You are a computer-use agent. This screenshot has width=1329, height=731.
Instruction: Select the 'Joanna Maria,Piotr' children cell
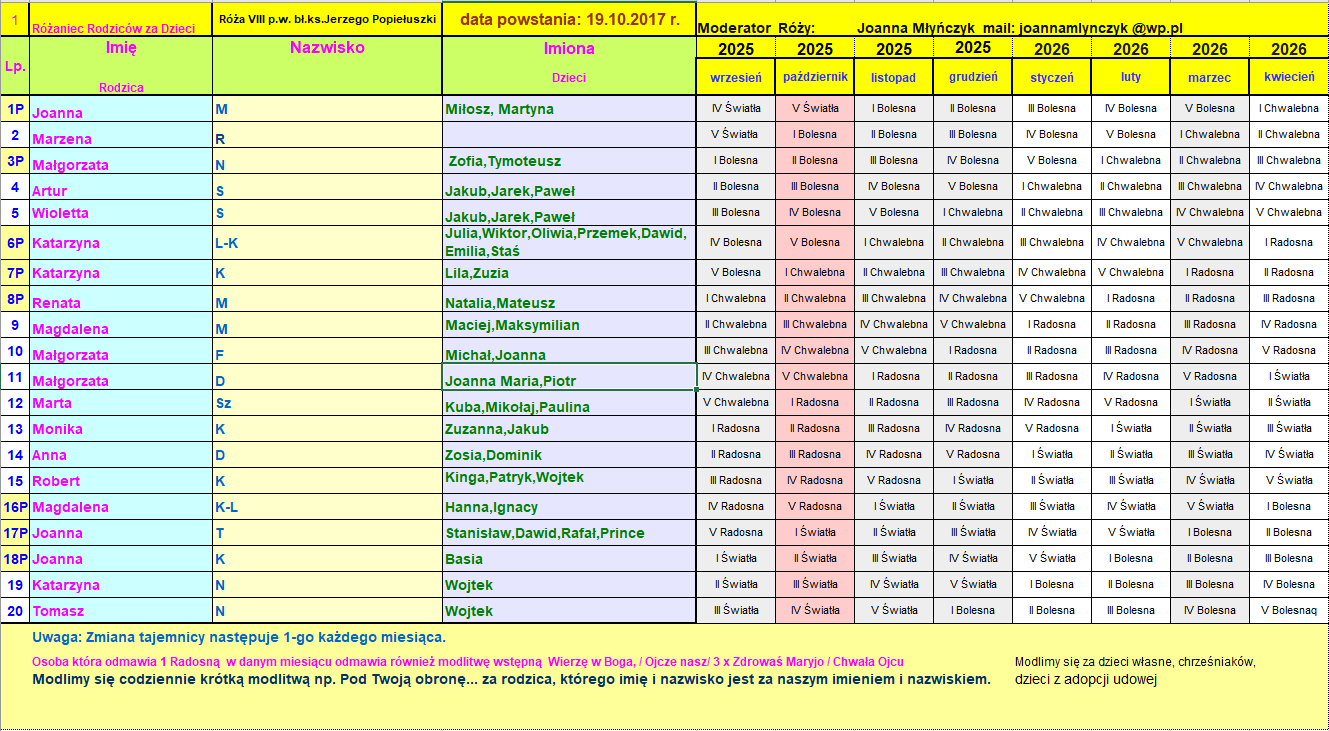[510, 380]
